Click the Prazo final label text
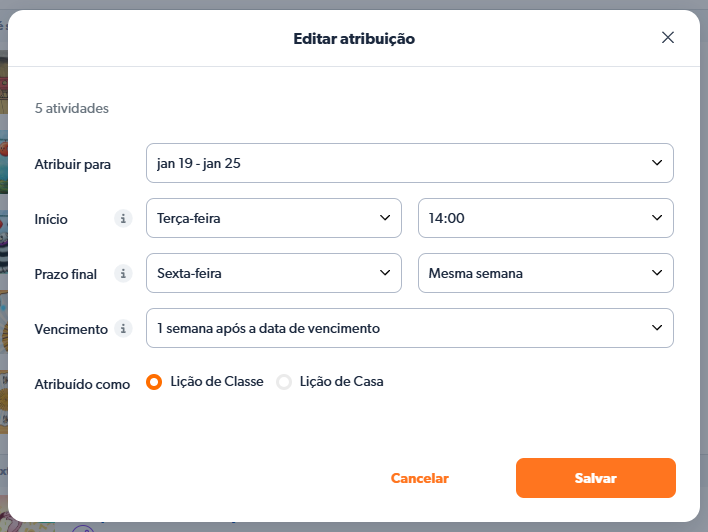Screen dimensions: 708x532 point(66,274)
